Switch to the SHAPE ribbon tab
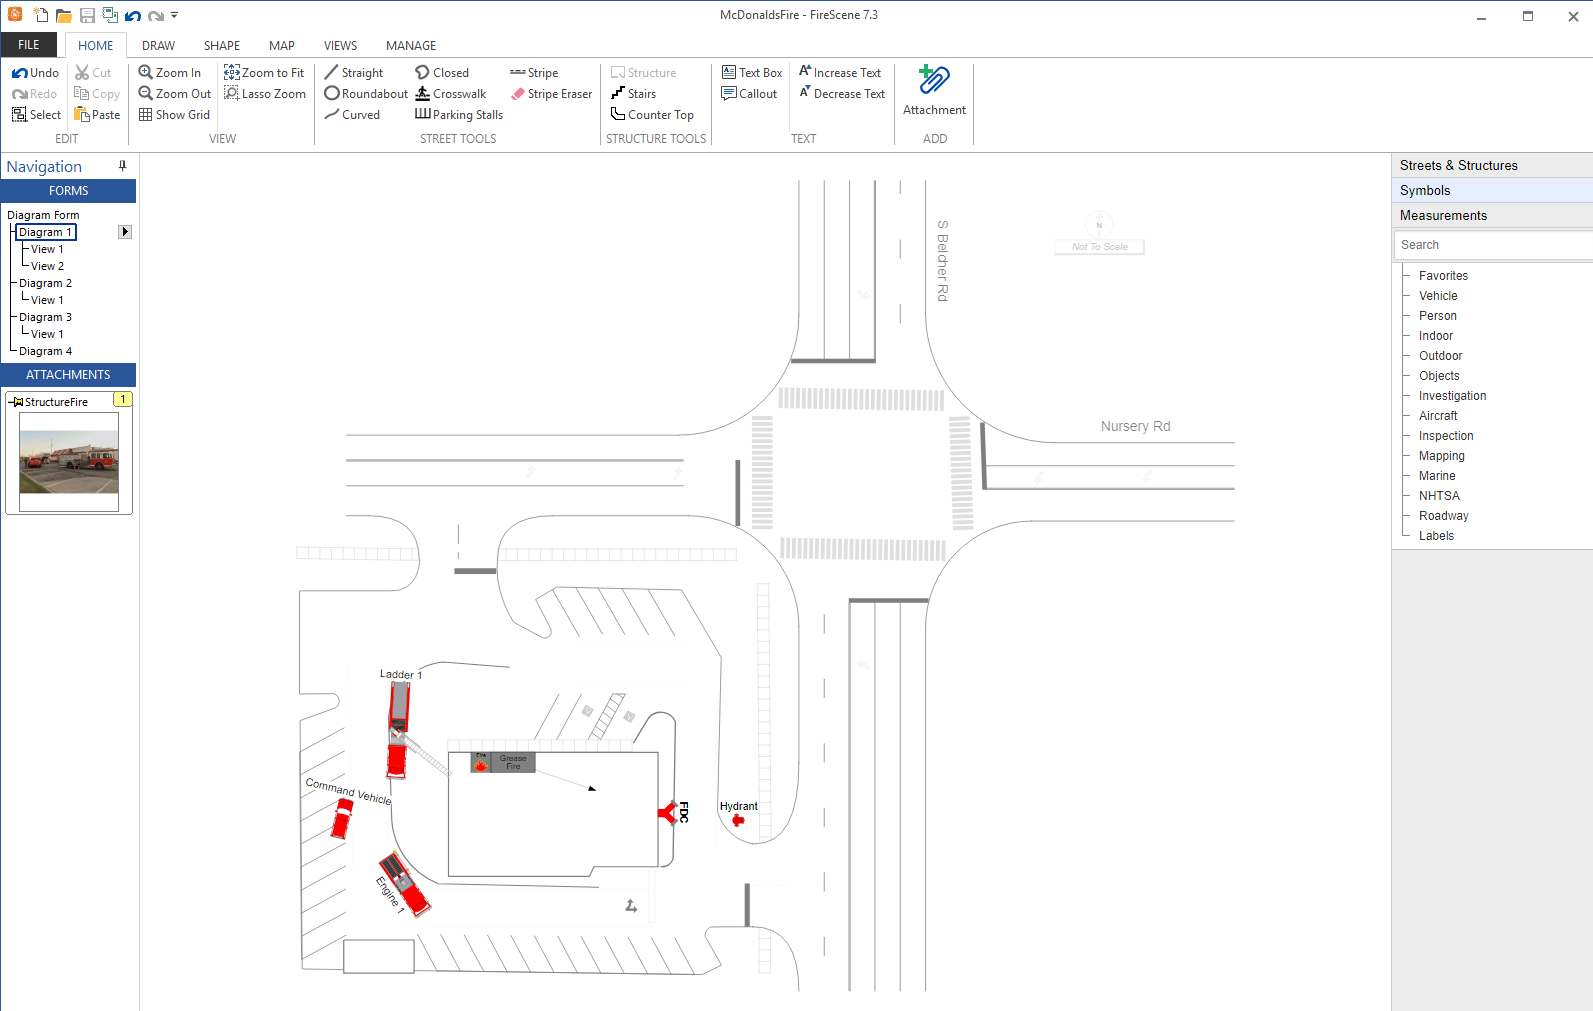 (x=222, y=46)
